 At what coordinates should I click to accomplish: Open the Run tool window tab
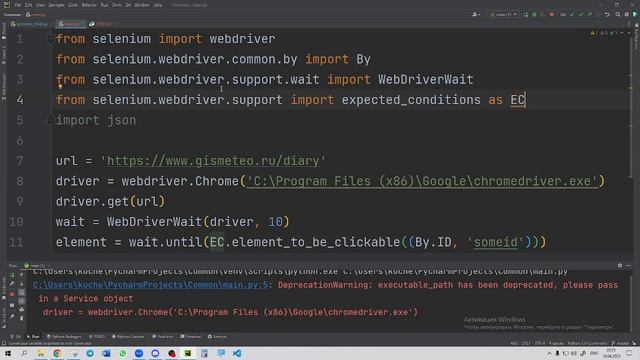coord(33,337)
